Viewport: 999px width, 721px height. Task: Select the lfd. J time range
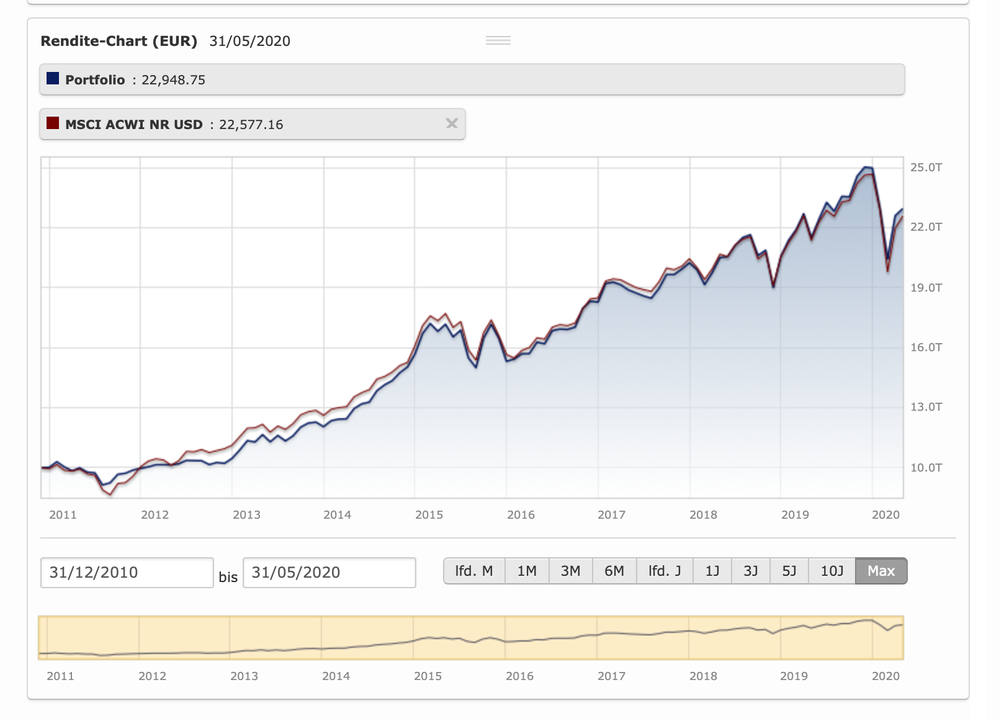coord(664,571)
